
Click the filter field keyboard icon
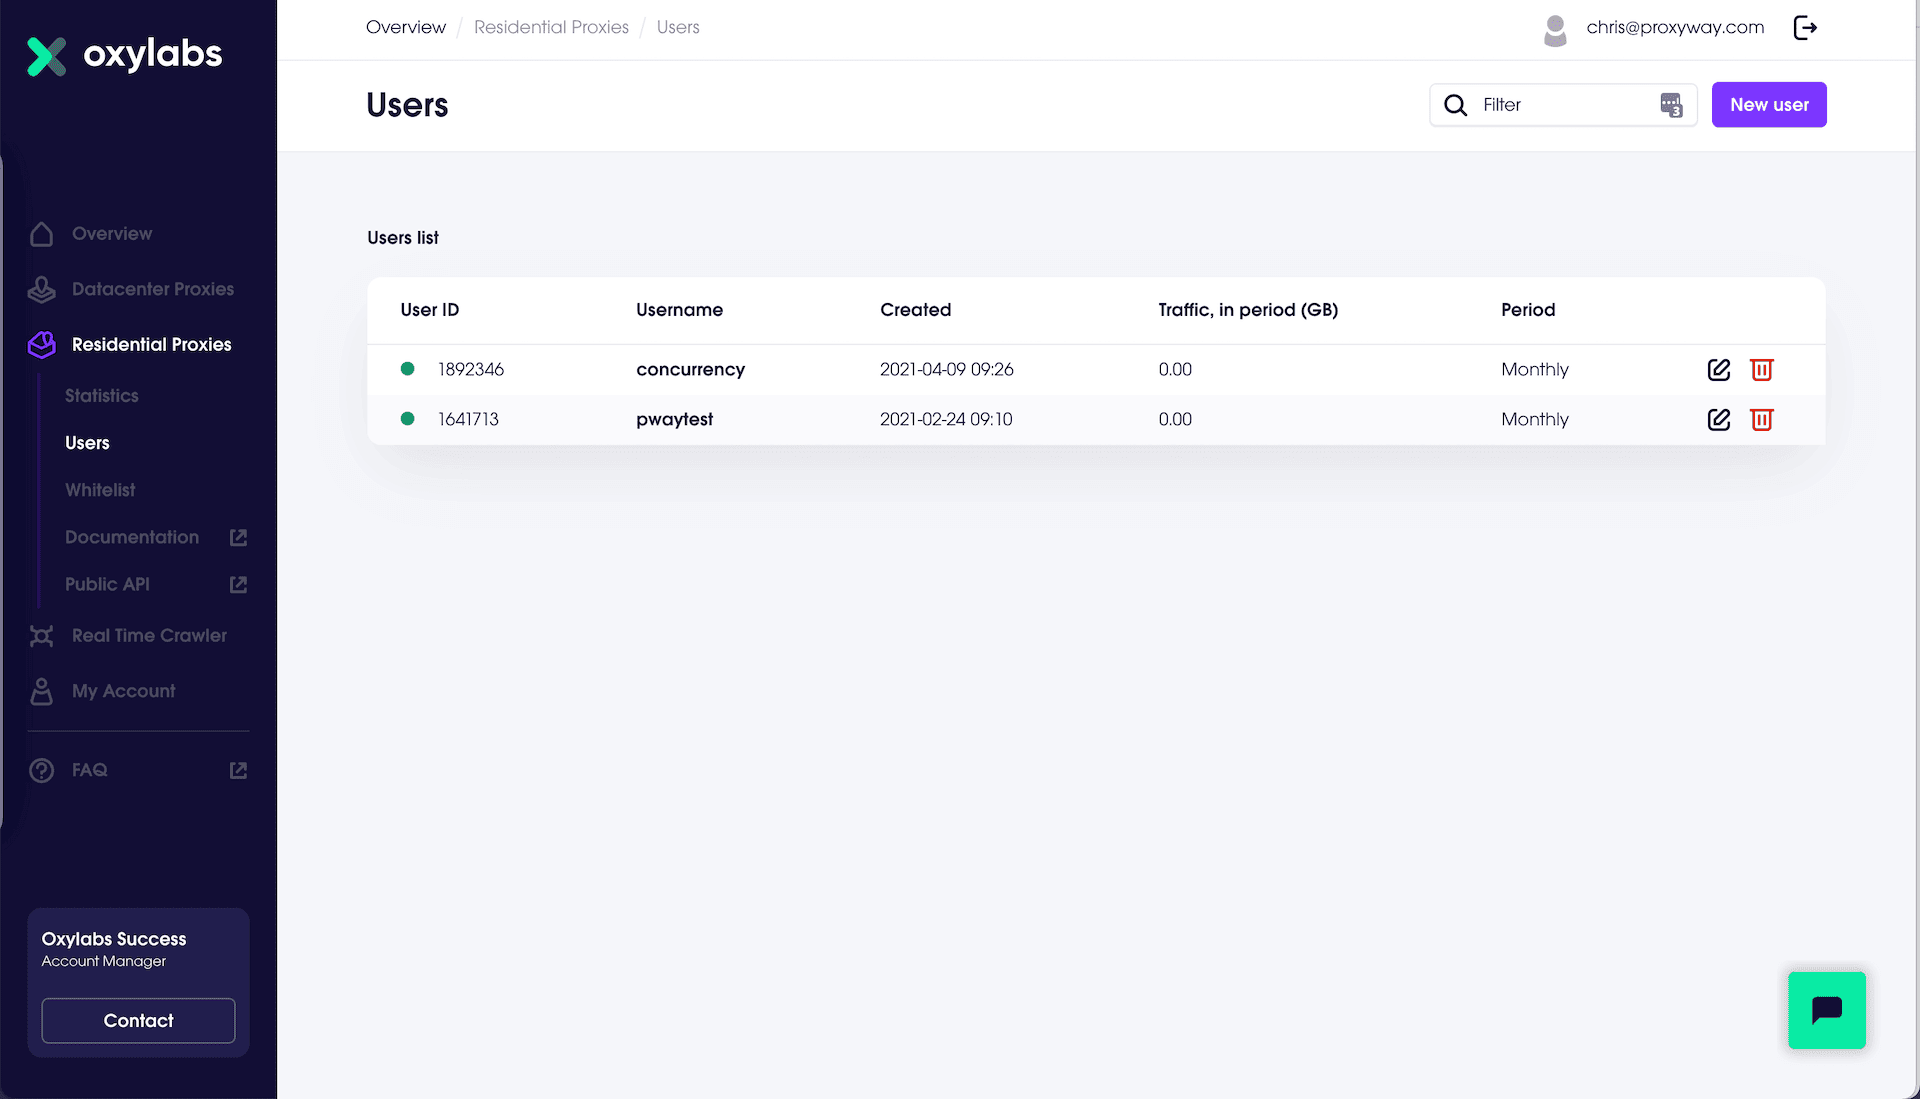(1671, 105)
